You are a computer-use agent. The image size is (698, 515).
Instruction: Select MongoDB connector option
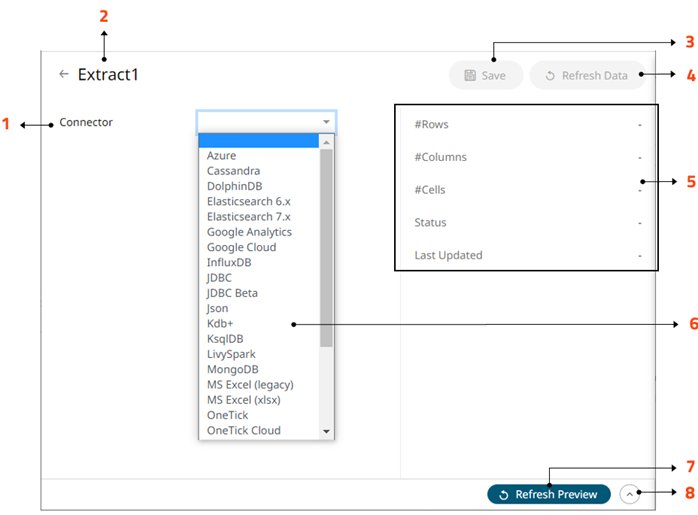(x=235, y=369)
